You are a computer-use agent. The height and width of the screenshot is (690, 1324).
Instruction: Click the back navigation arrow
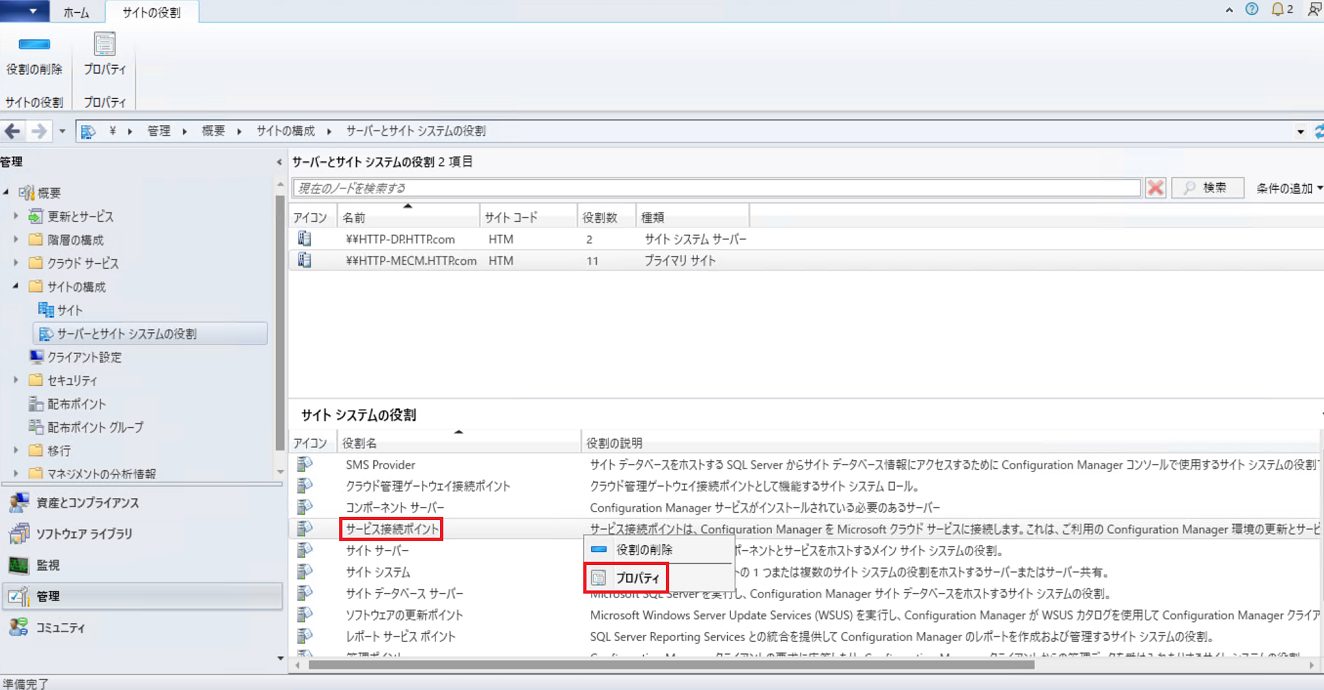click(x=13, y=131)
